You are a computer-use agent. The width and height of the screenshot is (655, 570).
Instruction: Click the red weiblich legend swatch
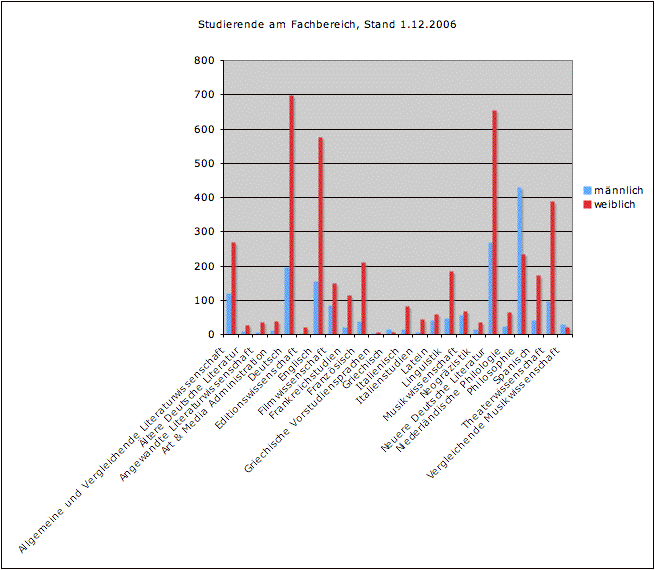[x=587, y=204]
